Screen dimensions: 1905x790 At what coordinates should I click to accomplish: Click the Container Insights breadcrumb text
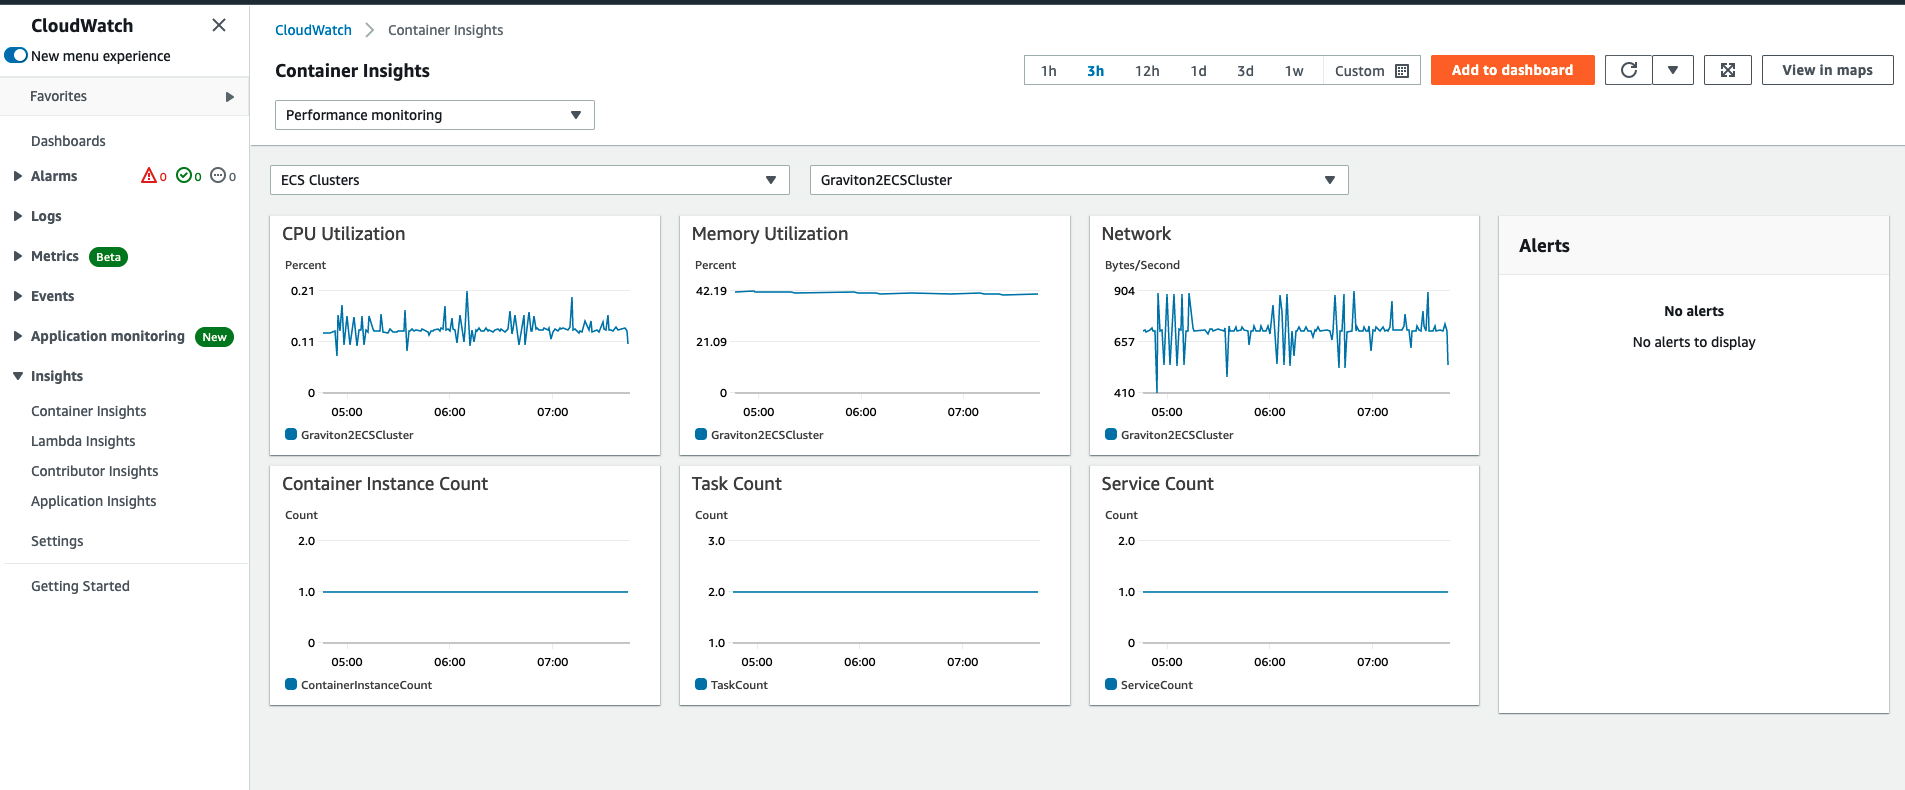coord(446,30)
